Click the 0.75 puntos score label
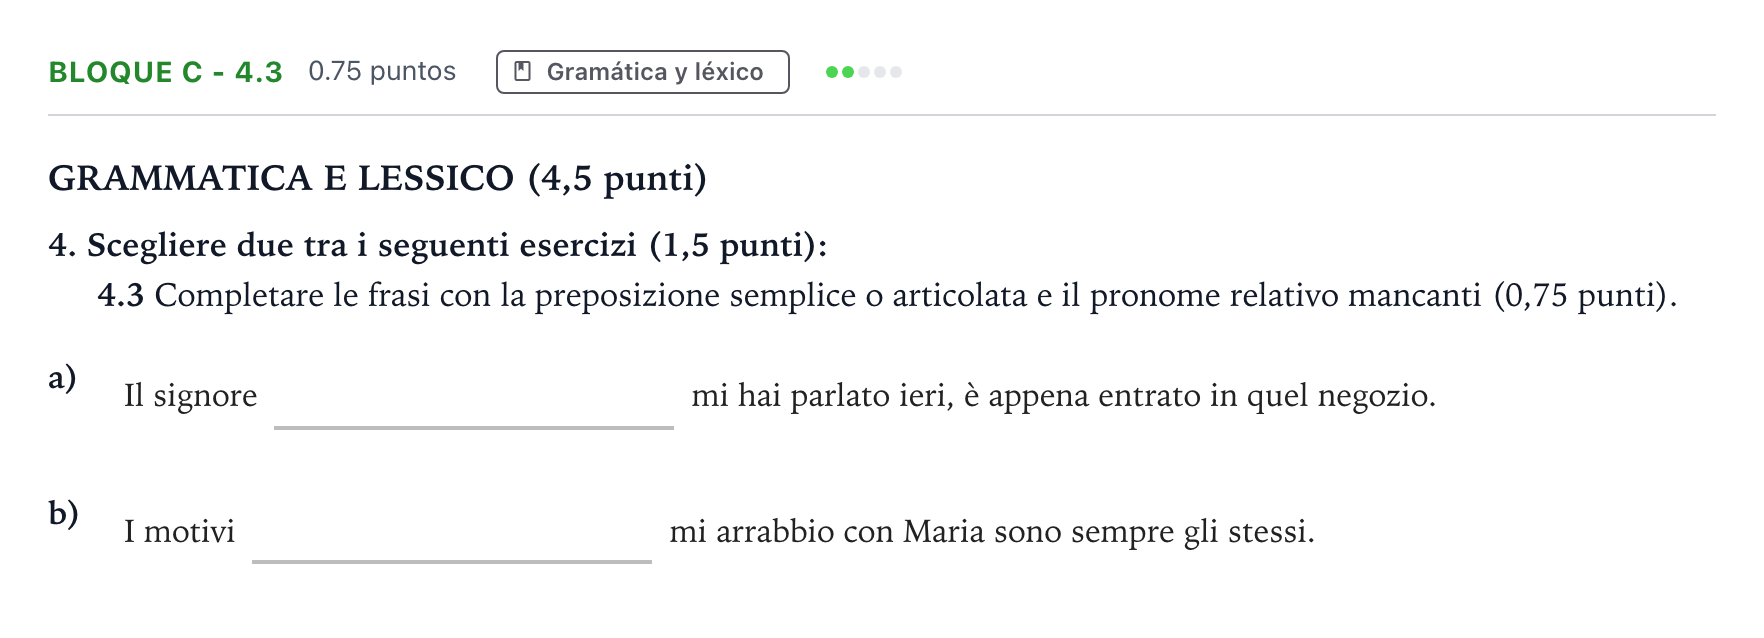Image resolution: width=1764 pixels, height=638 pixels. click(x=382, y=72)
